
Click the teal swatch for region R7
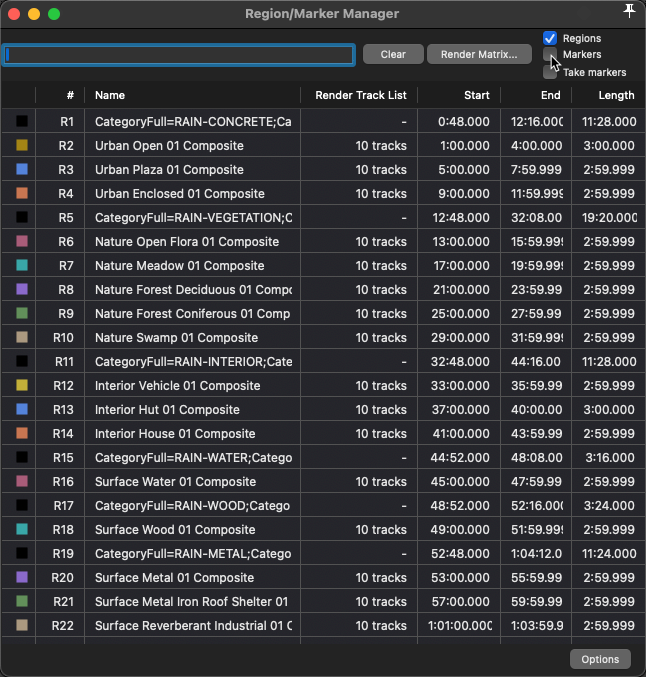22,266
